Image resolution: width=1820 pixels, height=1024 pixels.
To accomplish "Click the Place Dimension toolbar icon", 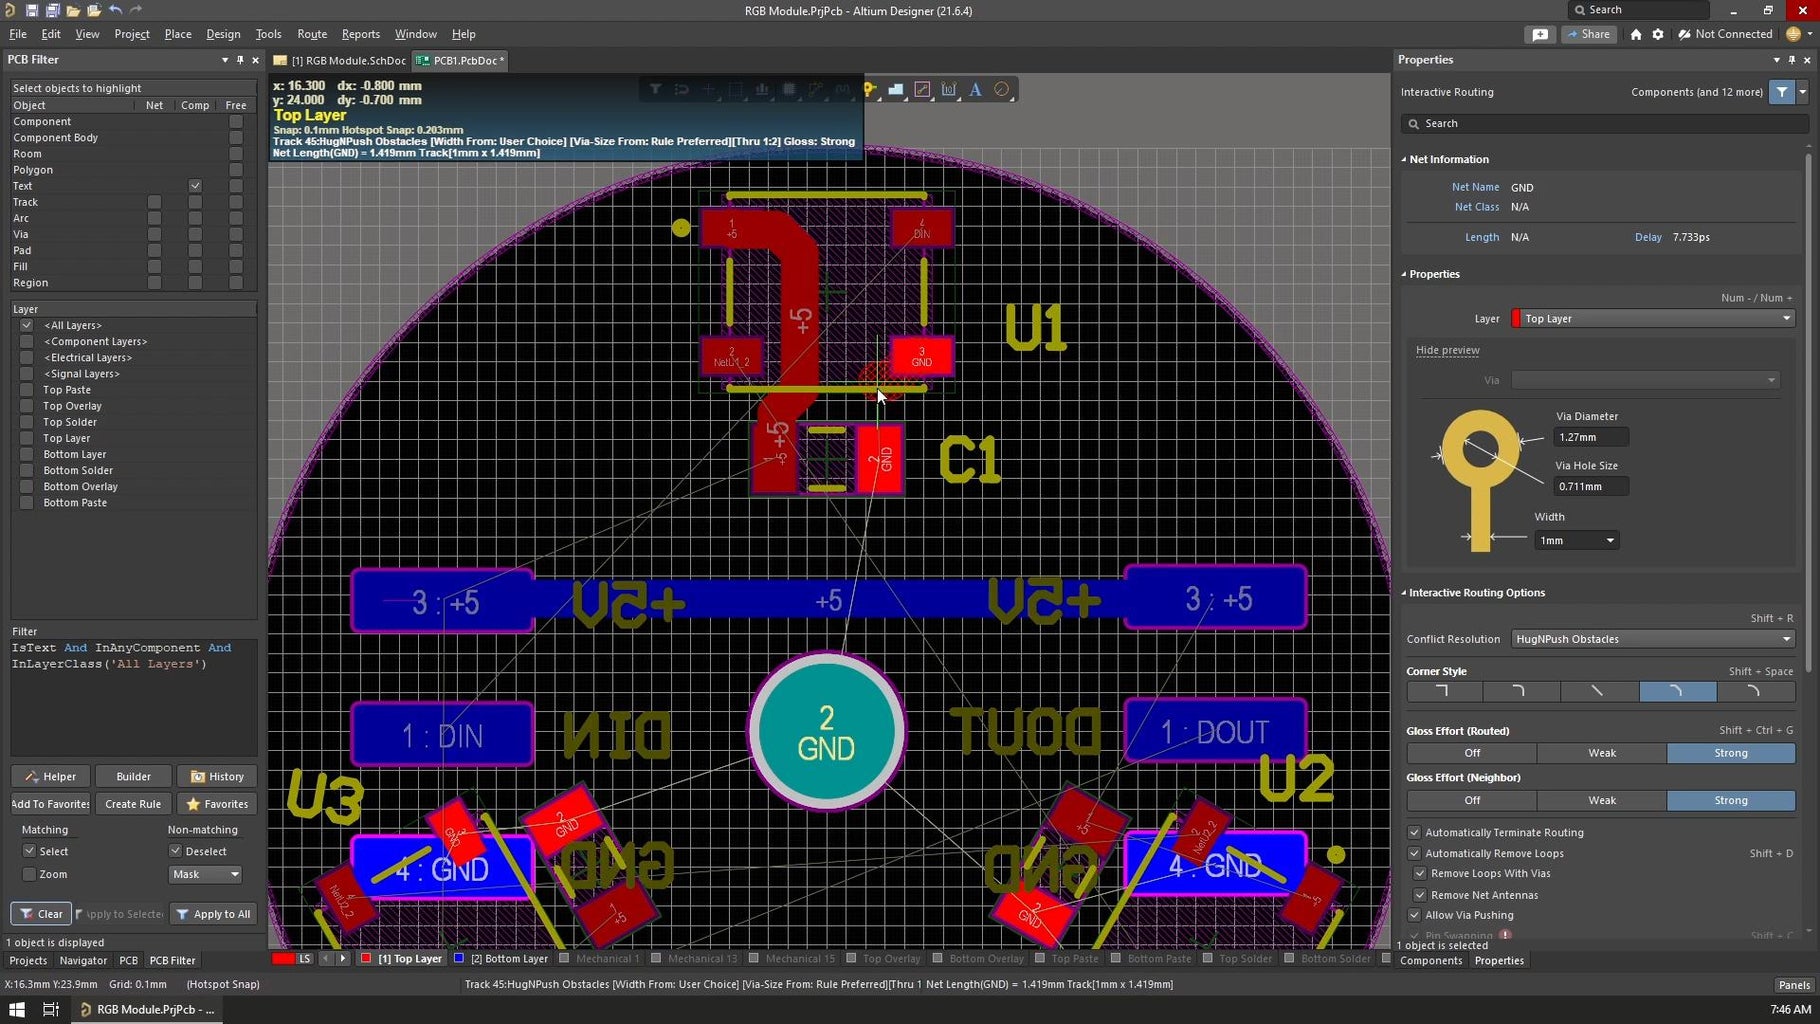I will 949,90.
